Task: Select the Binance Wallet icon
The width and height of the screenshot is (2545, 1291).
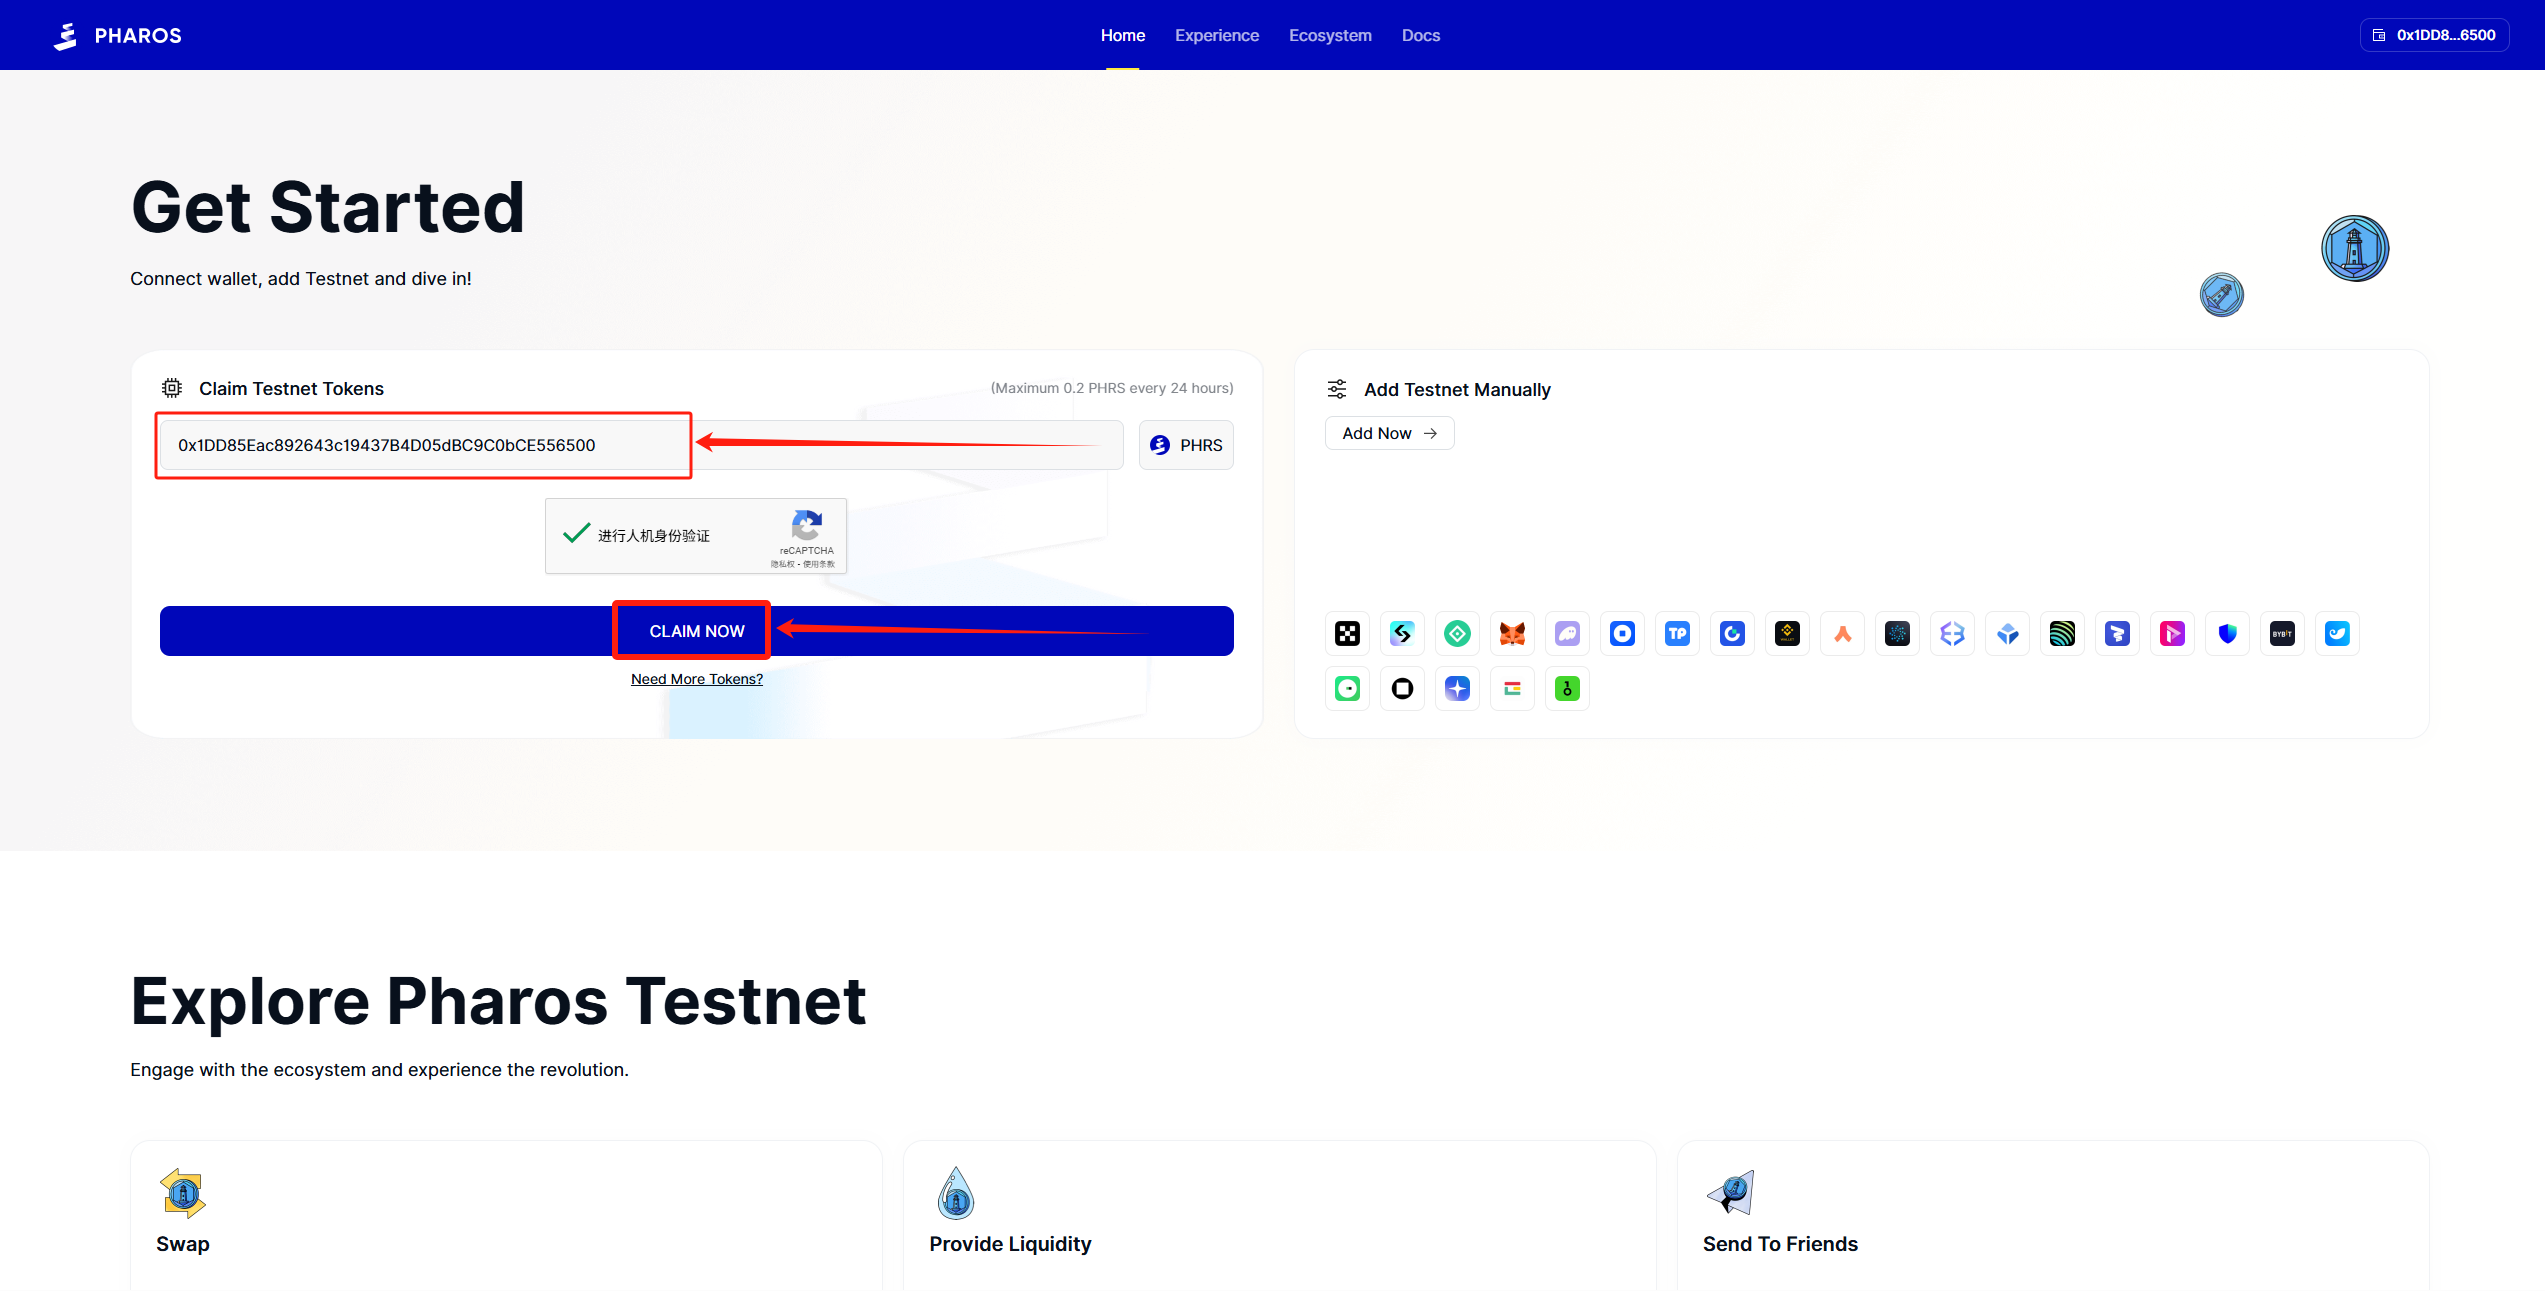Action: coord(1787,633)
